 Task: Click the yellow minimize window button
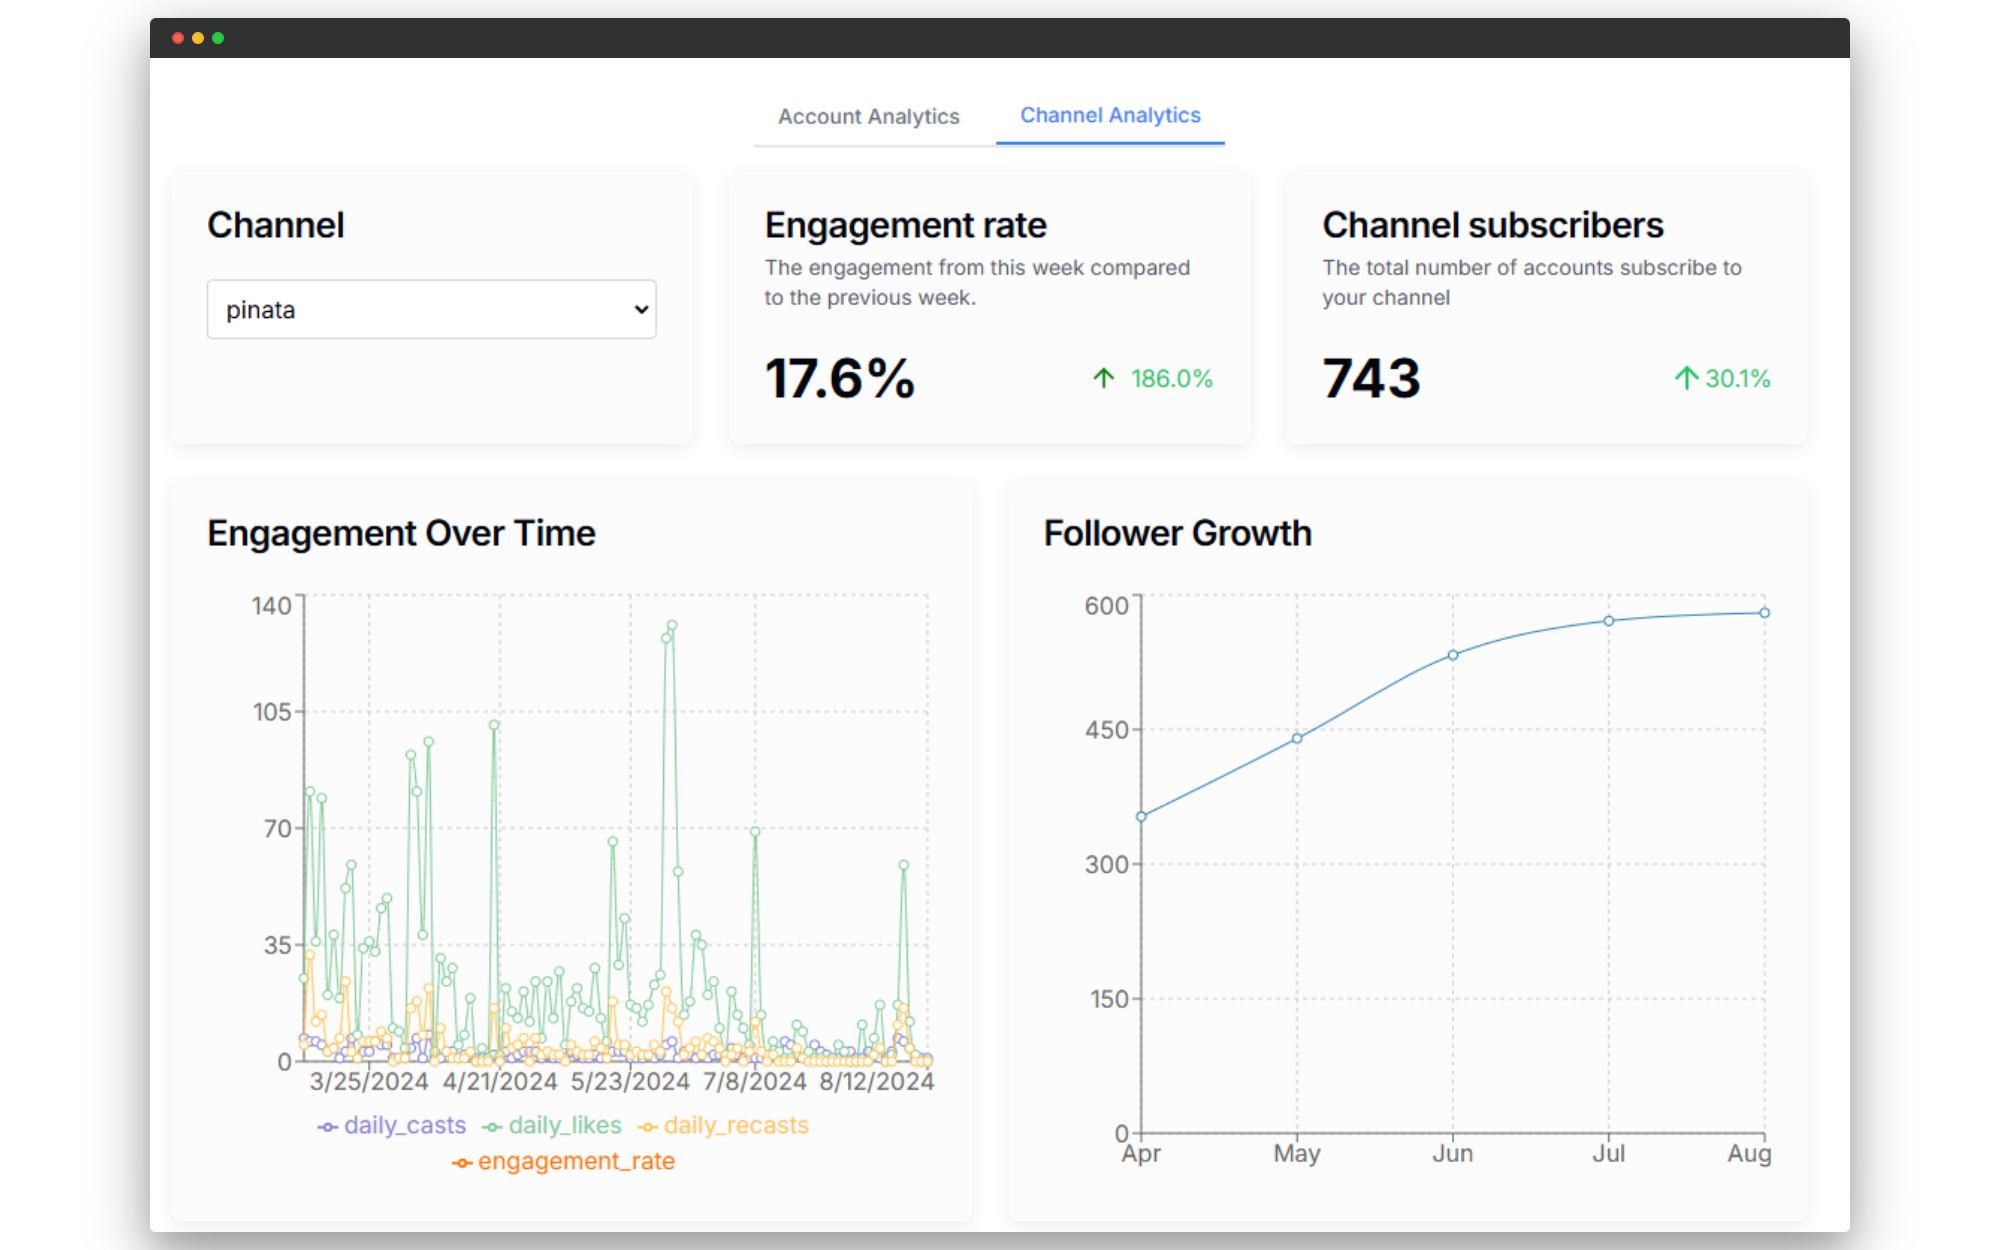click(198, 38)
